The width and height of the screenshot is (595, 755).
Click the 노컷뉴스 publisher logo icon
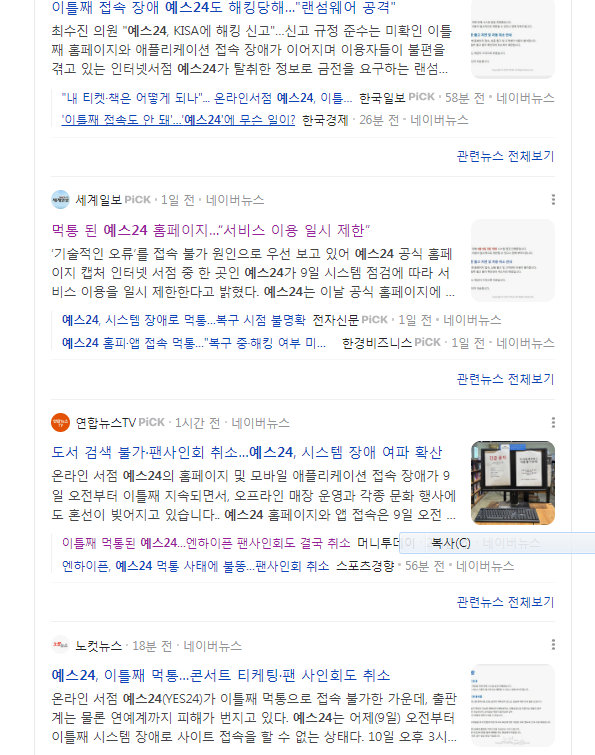click(60, 645)
